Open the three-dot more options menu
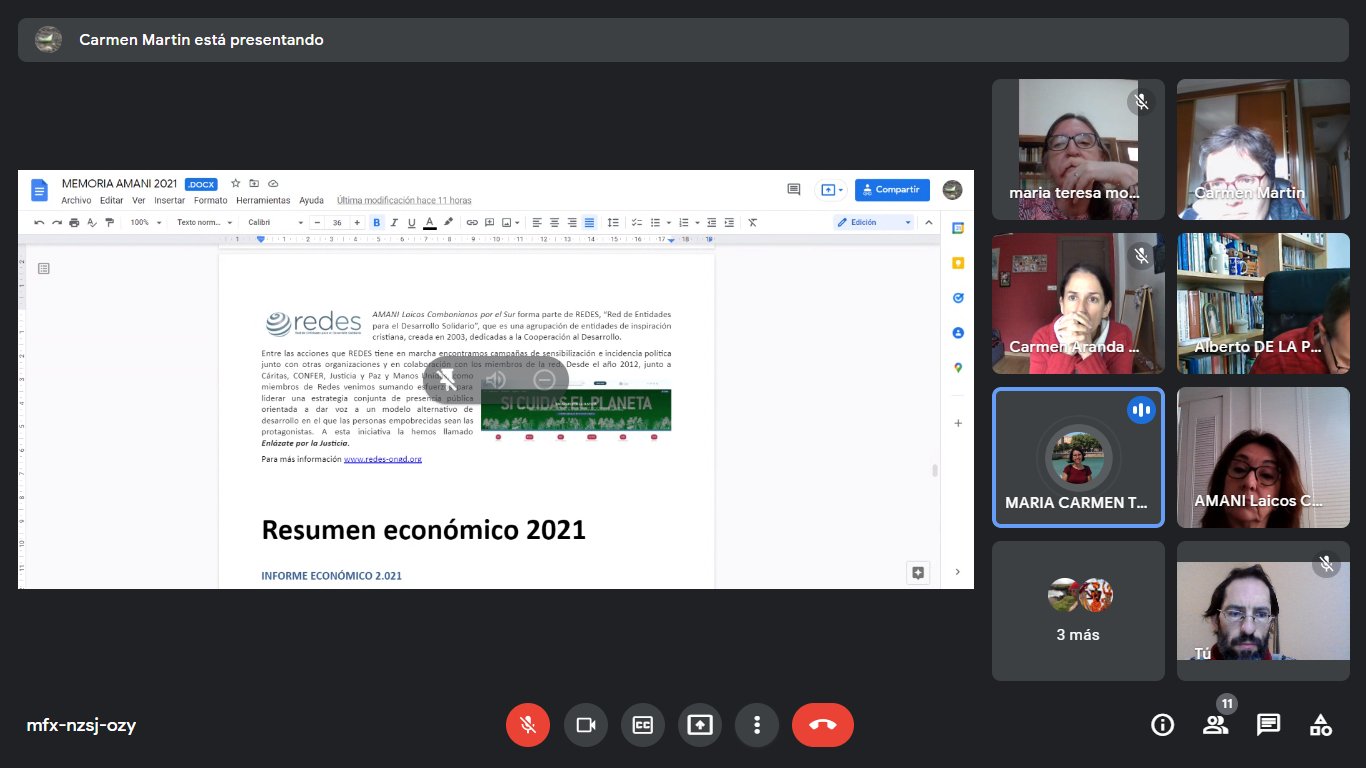 pos(757,725)
